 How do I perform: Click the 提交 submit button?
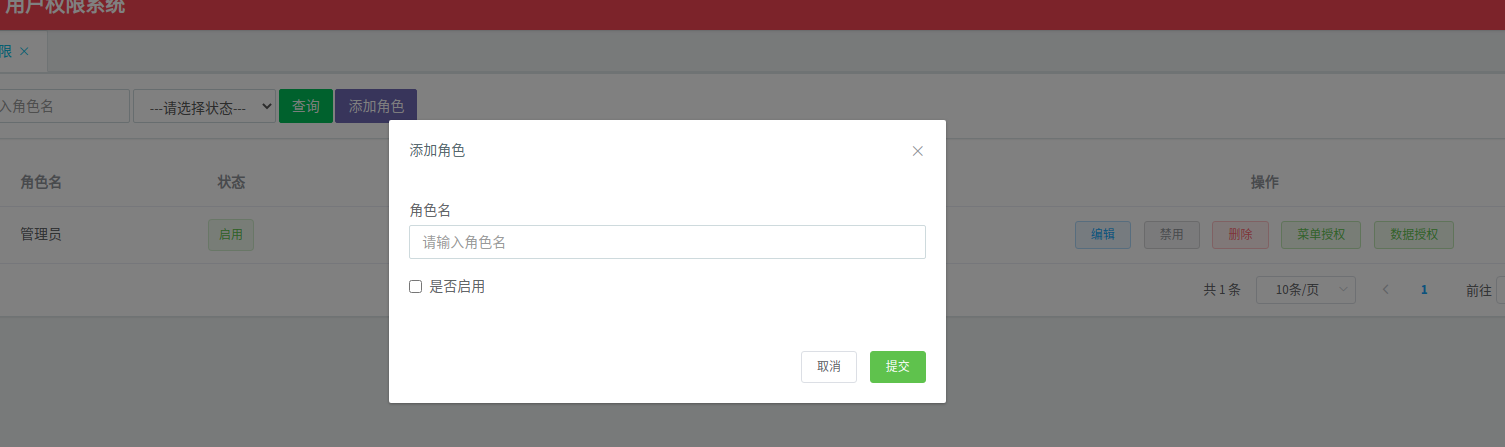click(x=898, y=367)
